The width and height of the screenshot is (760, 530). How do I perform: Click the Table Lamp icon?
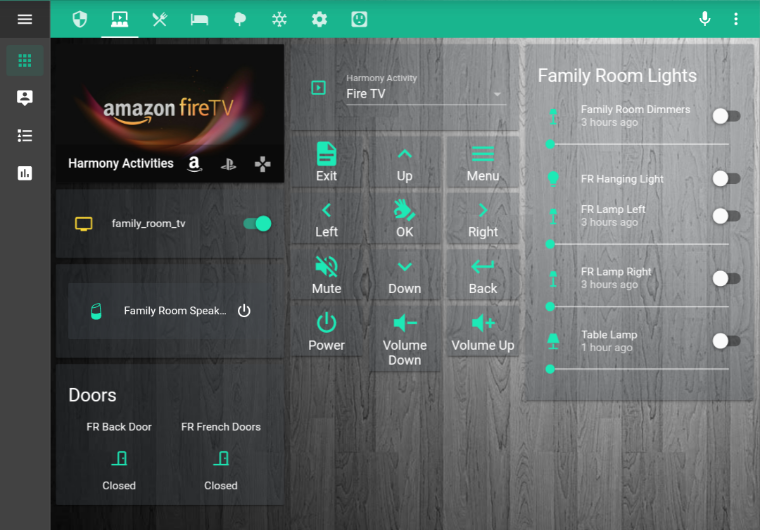(x=553, y=341)
